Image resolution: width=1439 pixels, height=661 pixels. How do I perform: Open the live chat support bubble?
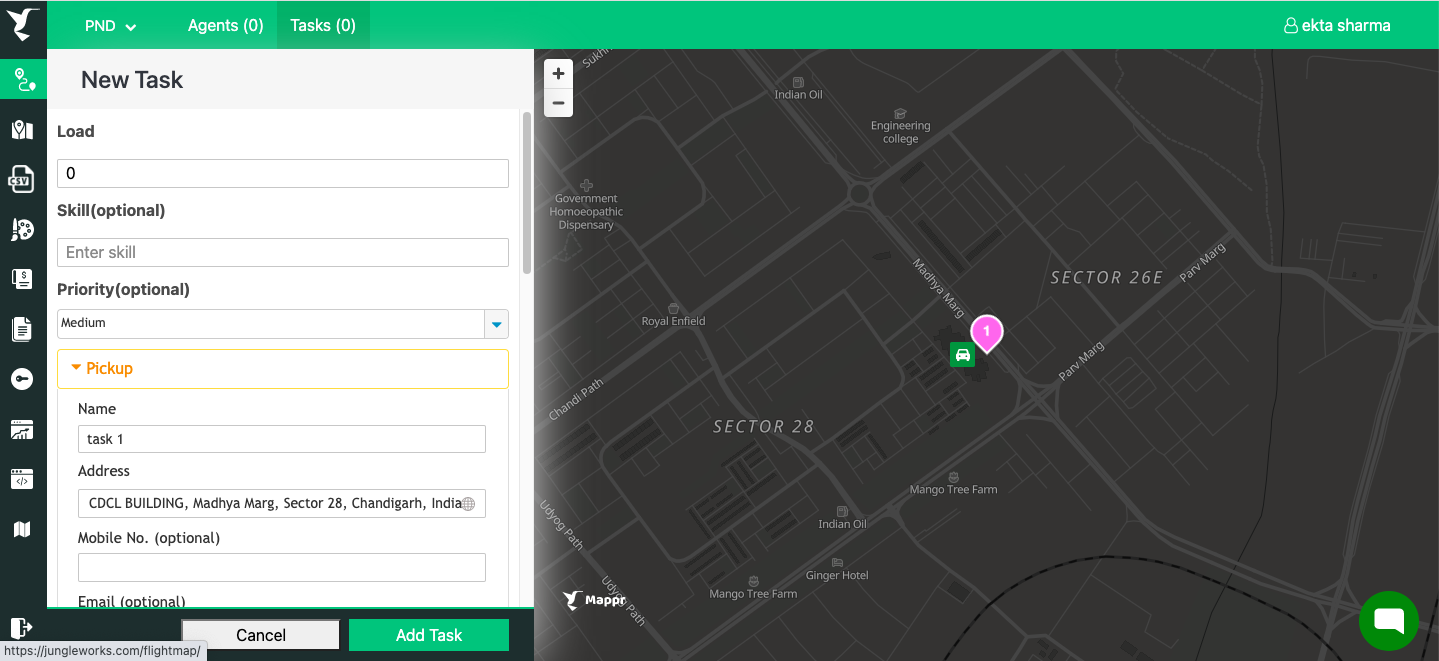click(x=1388, y=620)
